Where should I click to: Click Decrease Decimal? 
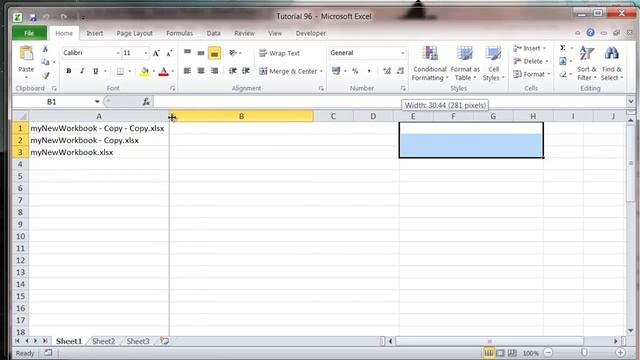coord(400,71)
